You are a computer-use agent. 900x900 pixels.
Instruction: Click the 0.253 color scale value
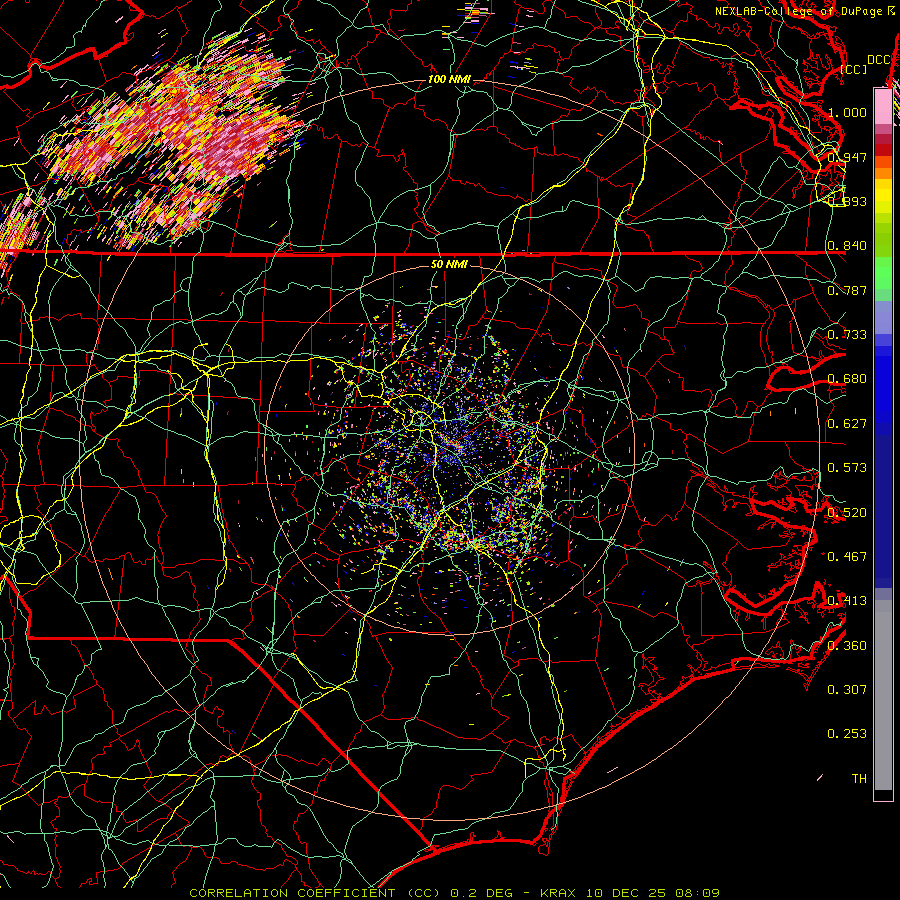847,734
